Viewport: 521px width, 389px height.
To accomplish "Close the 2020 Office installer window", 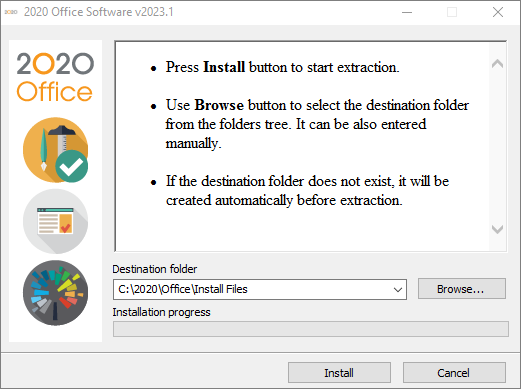I will pos(498,12).
